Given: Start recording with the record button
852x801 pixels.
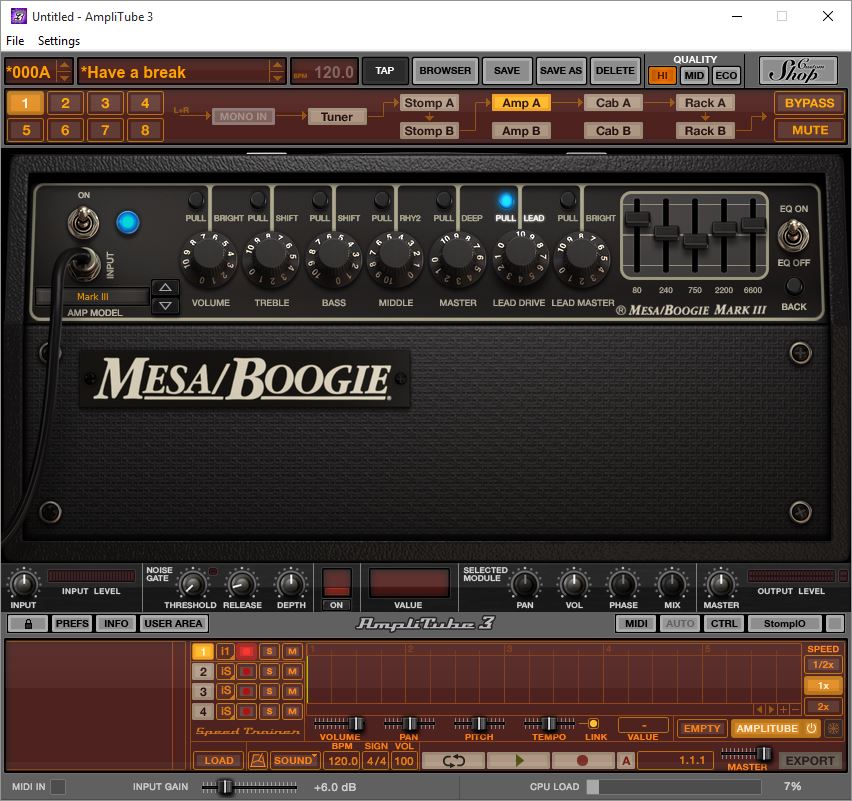Looking at the screenshot, I should [x=582, y=760].
